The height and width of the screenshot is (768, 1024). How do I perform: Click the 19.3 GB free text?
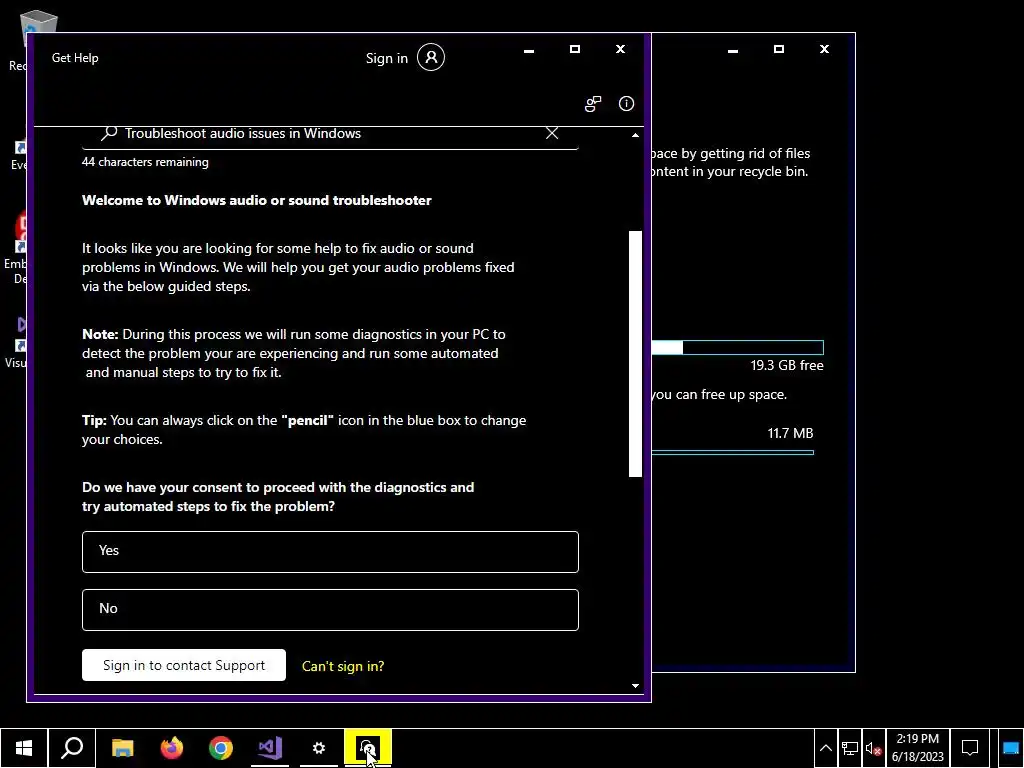(x=787, y=366)
